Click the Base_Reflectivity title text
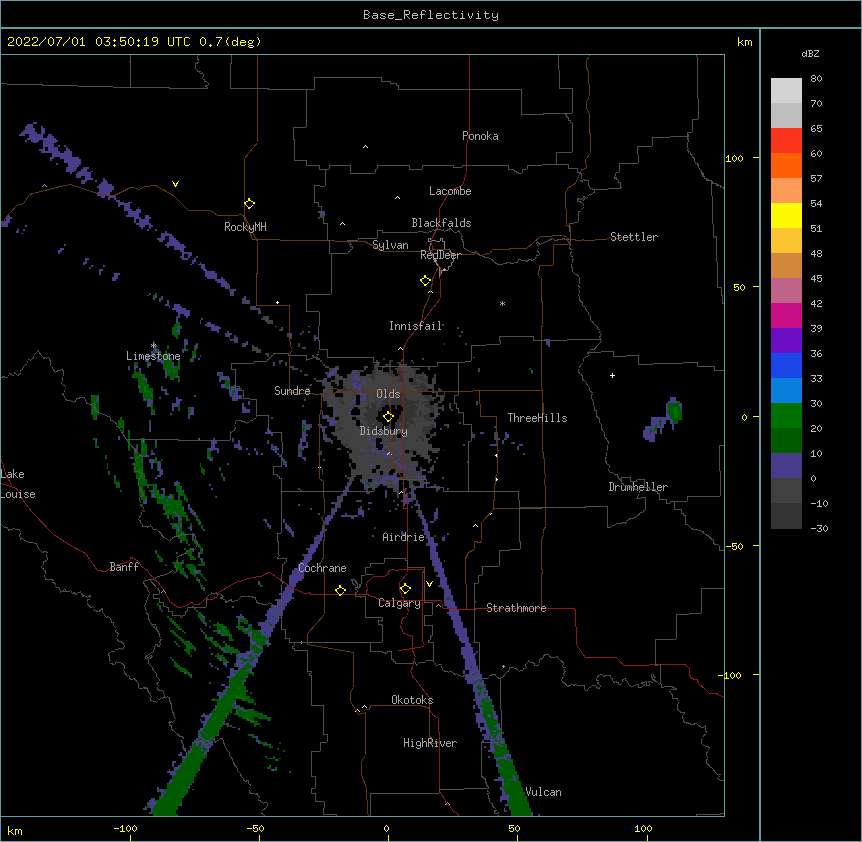Image resolution: width=862 pixels, height=842 pixels. coord(431,15)
